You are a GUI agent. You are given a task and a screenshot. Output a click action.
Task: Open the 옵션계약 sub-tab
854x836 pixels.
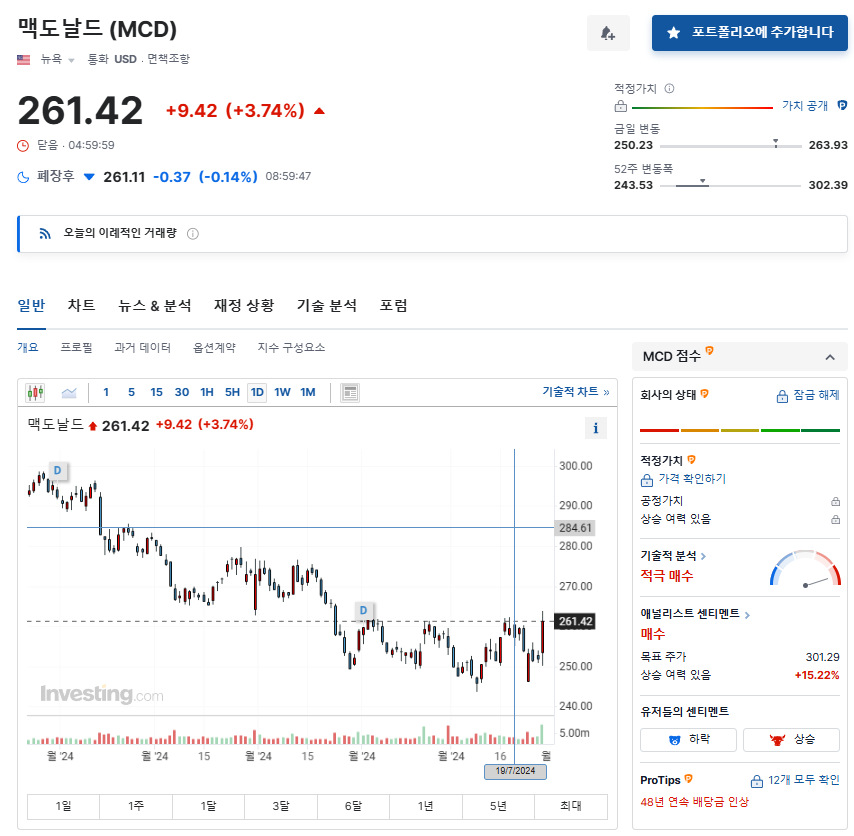[x=214, y=347]
